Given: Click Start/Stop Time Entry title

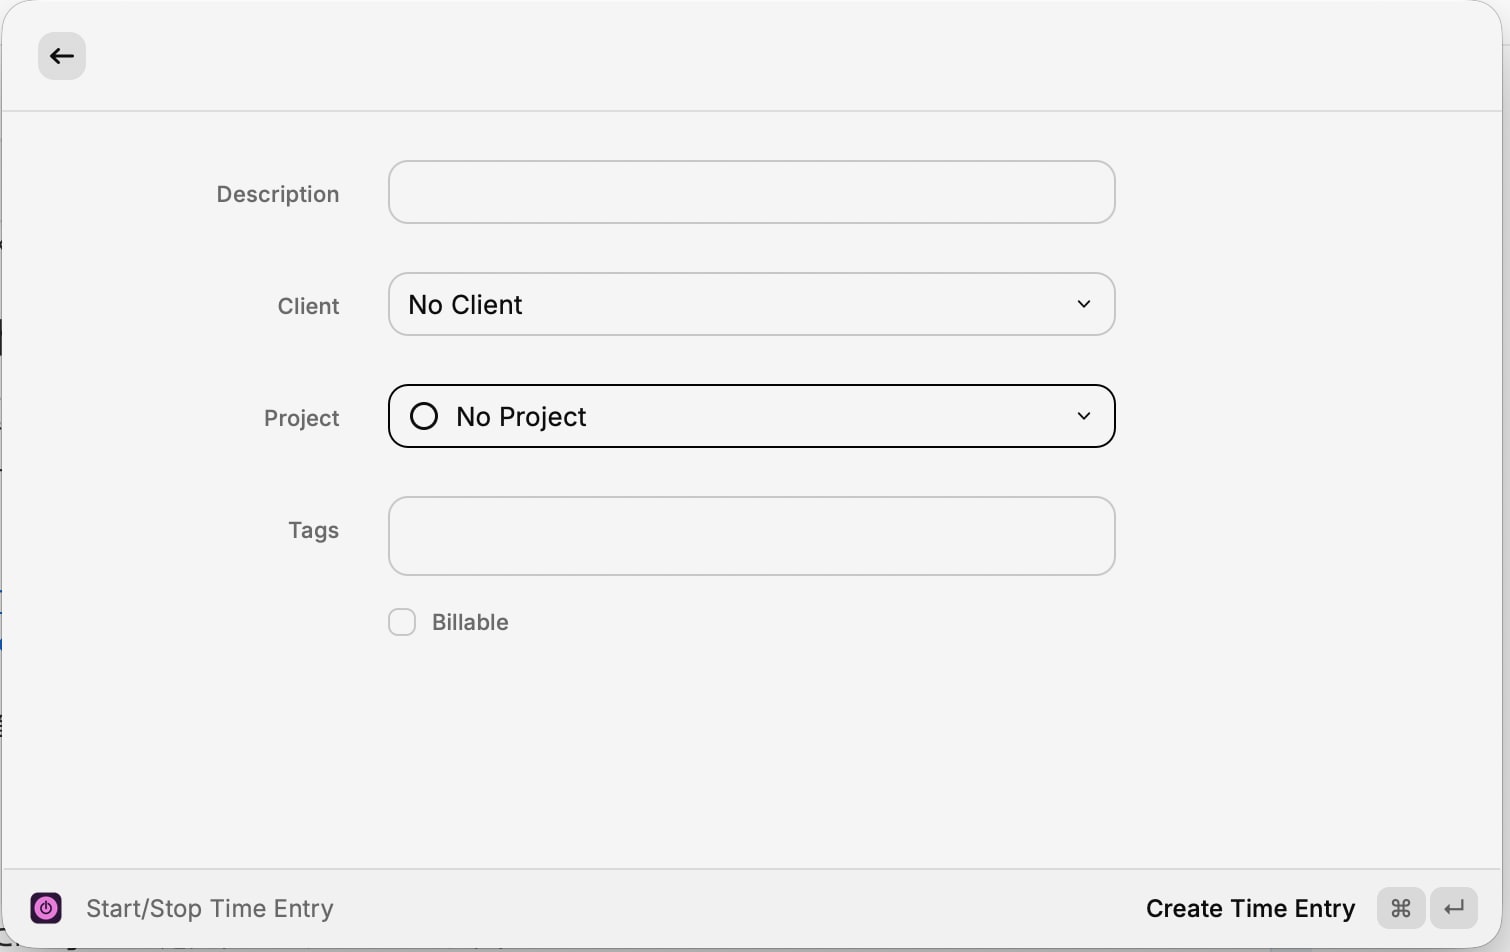Looking at the screenshot, I should pos(210,908).
